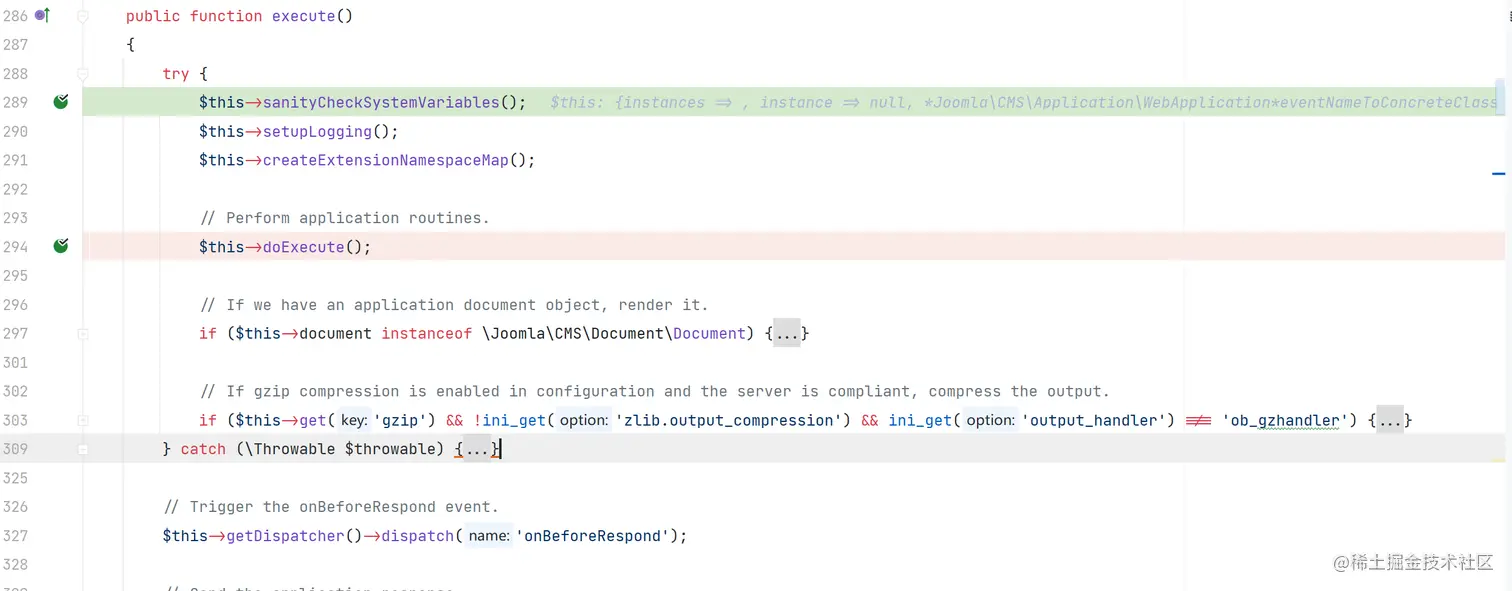1512x591 pixels.
Task: Expand the folded {...} of the catch block
Action: [477, 449]
